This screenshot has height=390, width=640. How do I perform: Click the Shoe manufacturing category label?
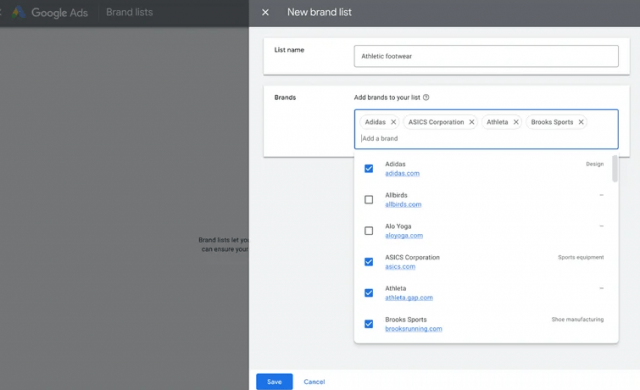tap(578, 319)
